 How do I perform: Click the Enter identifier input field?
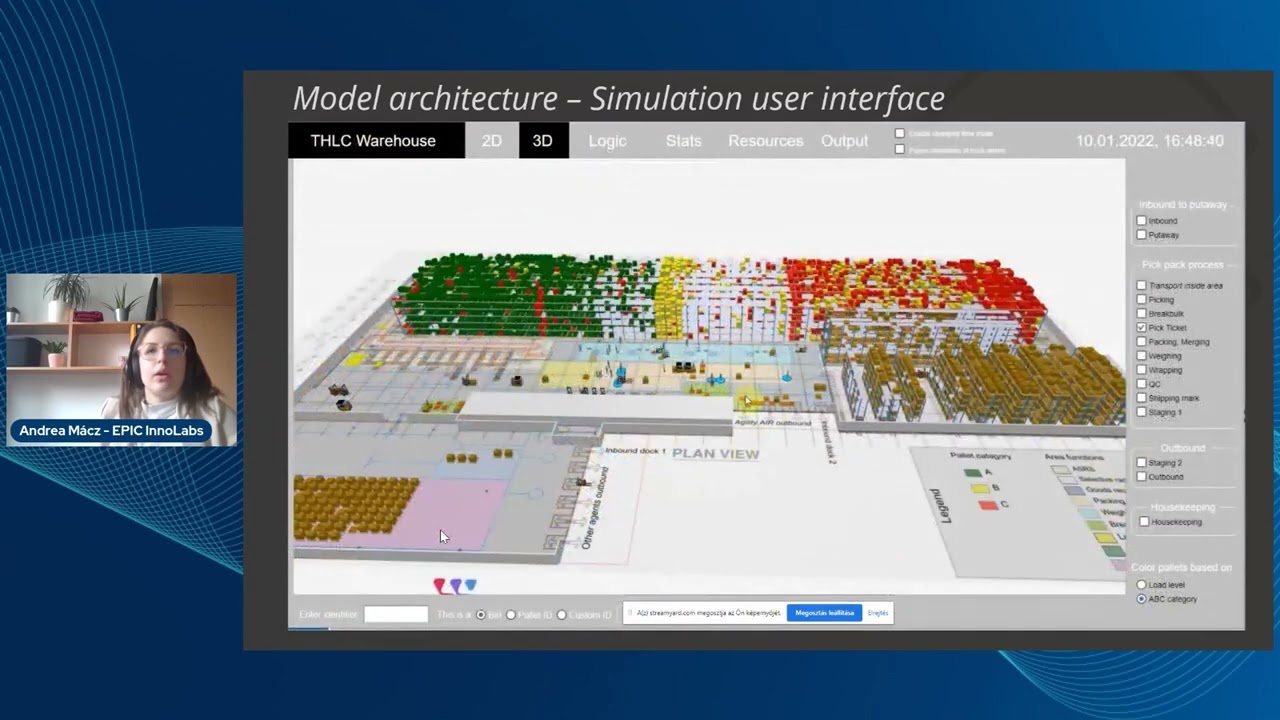[x=396, y=614]
